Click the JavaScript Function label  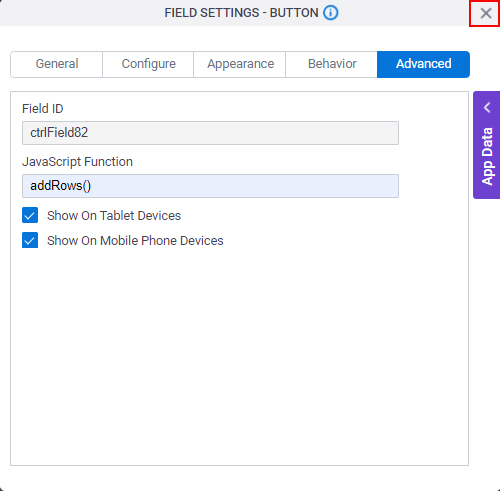coord(77,162)
